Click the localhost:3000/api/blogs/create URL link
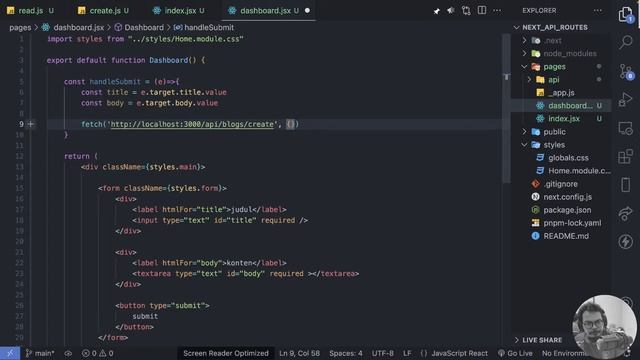 pos(192,124)
